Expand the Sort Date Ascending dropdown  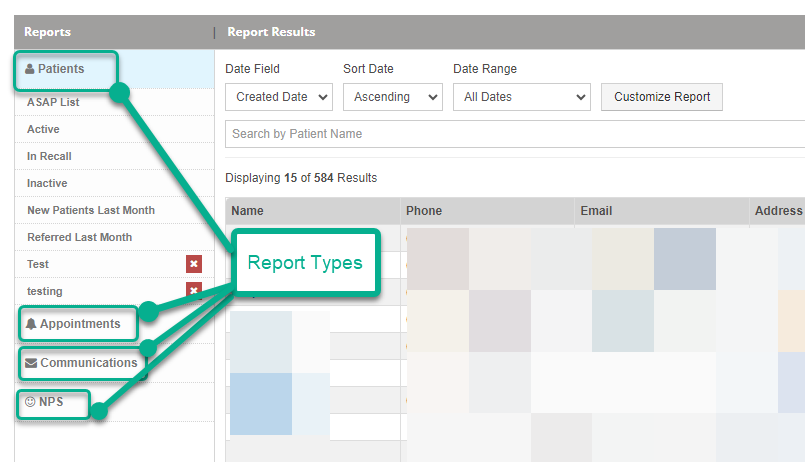click(392, 97)
